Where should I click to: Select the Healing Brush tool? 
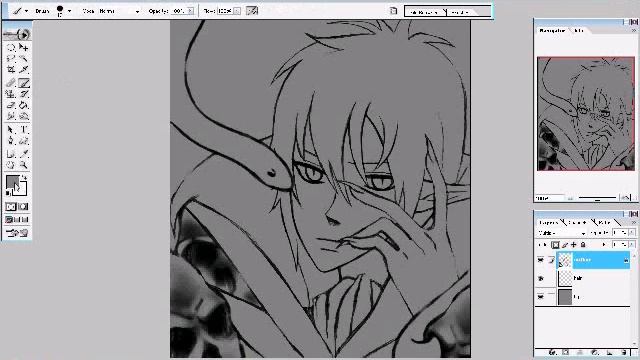(x=11, y=83)
